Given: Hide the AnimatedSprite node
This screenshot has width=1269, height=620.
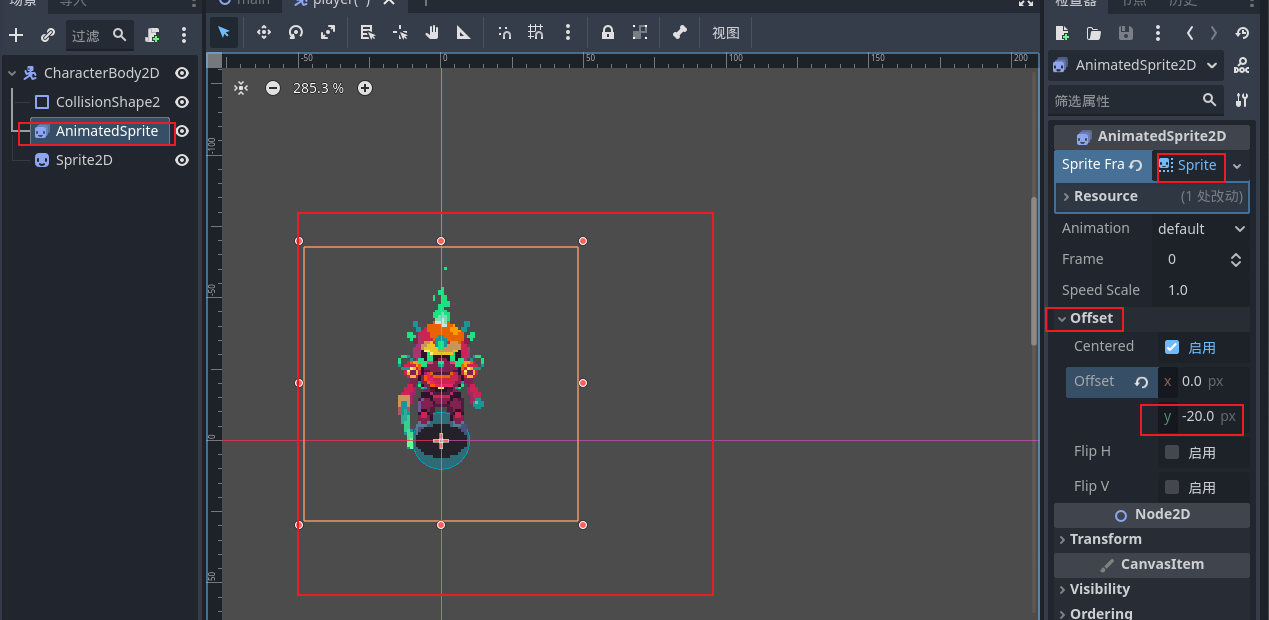Looking at the screenshot, I should click(182, 131).
